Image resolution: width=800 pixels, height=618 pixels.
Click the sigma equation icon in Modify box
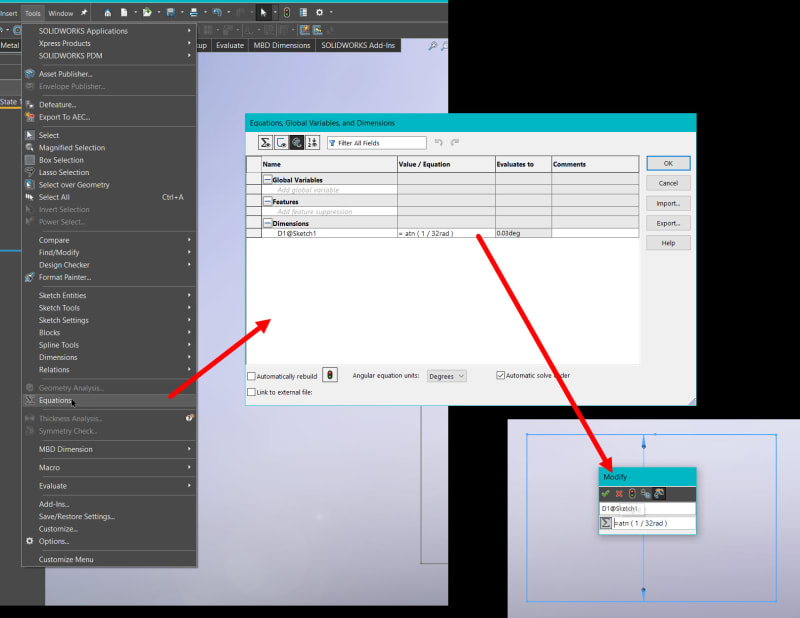pyautogui.click(x=606, y=523)
